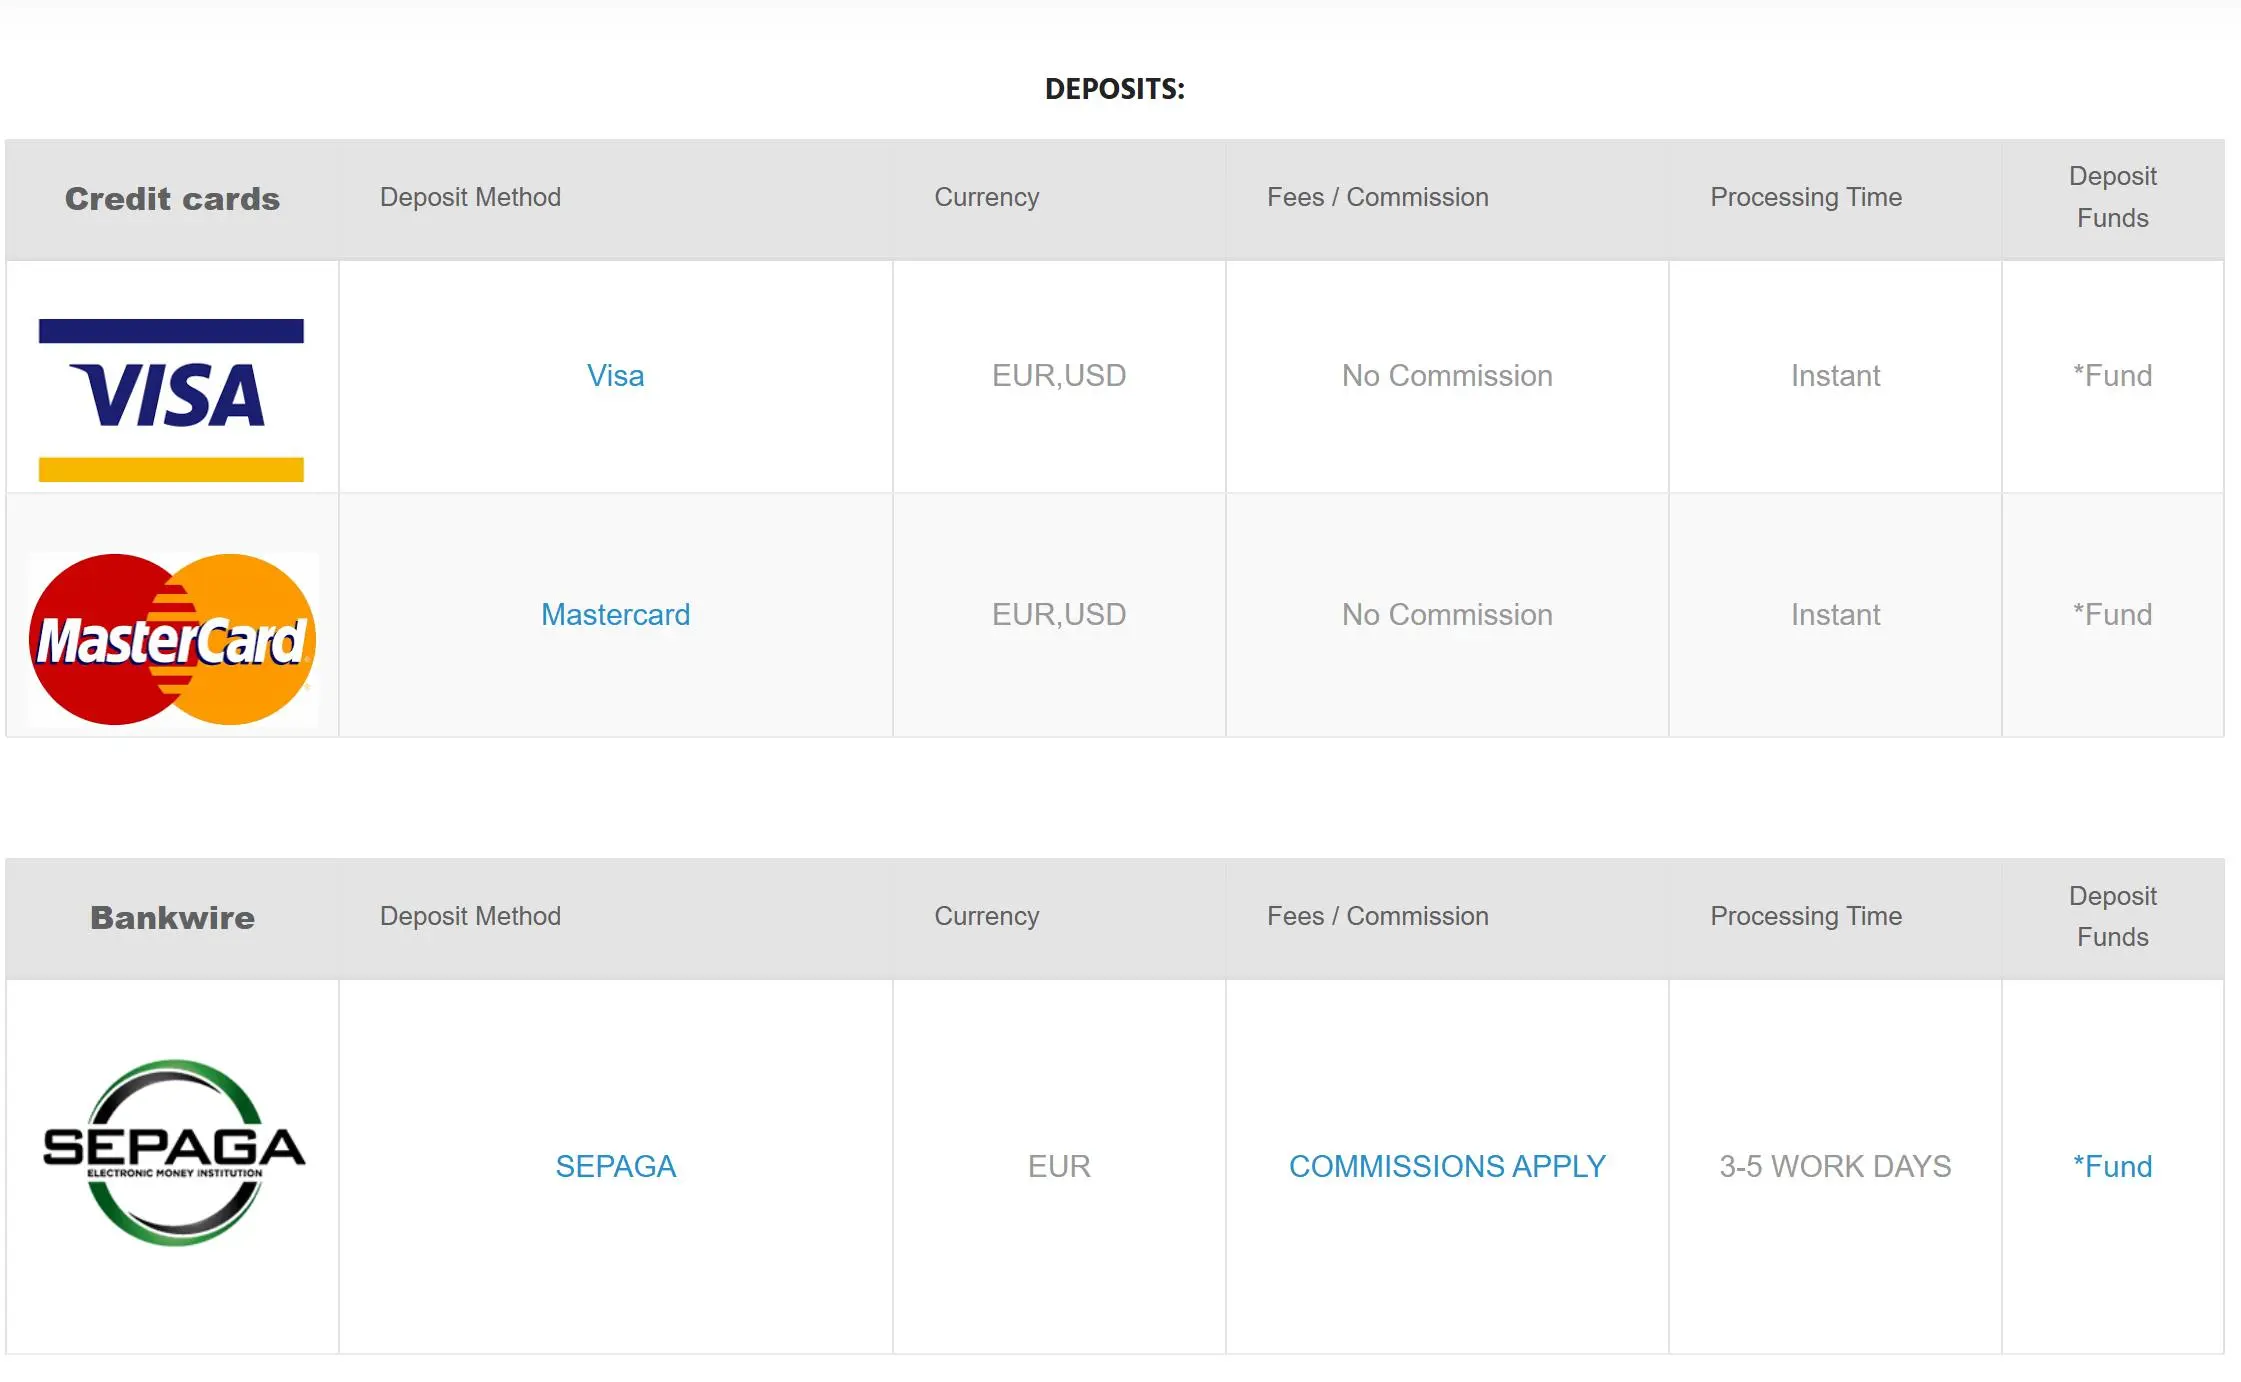Click Deposit Method header in Credit cards table
Viewport: 2241px width, 1382px height.
coord(470,197)
